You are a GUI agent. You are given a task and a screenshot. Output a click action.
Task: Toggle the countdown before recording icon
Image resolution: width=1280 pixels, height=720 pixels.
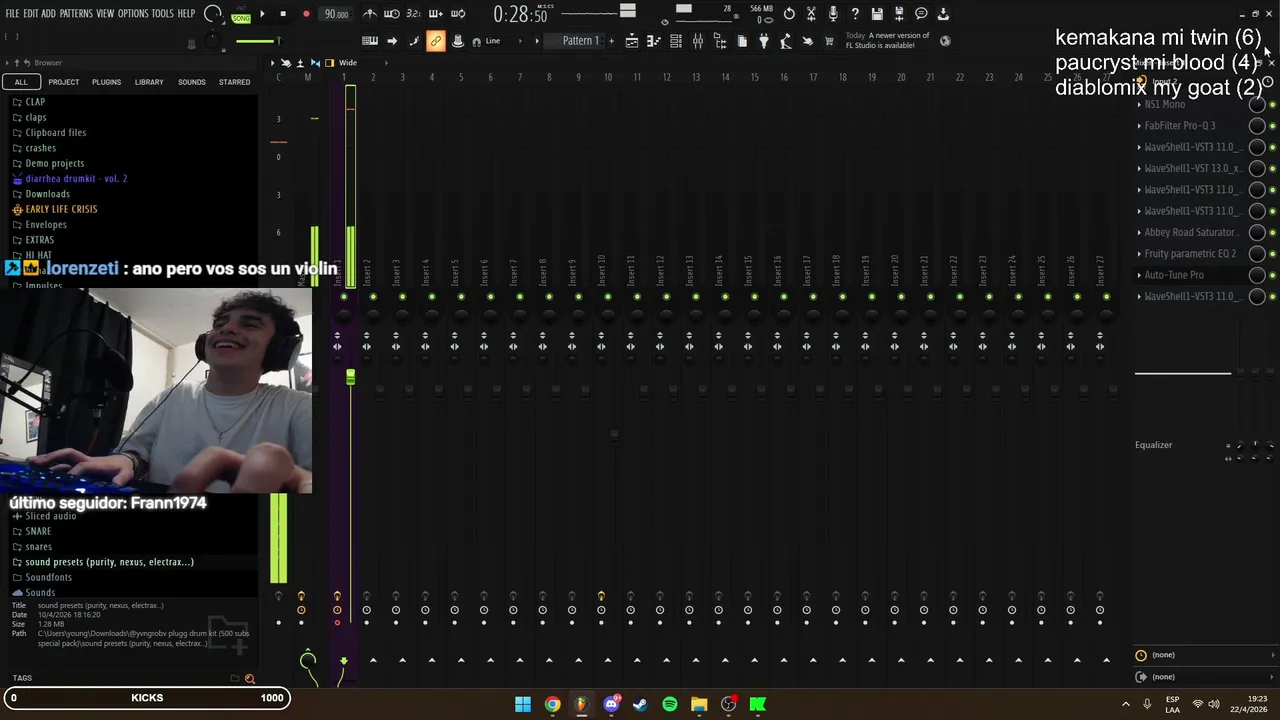(x=414, y=14)
